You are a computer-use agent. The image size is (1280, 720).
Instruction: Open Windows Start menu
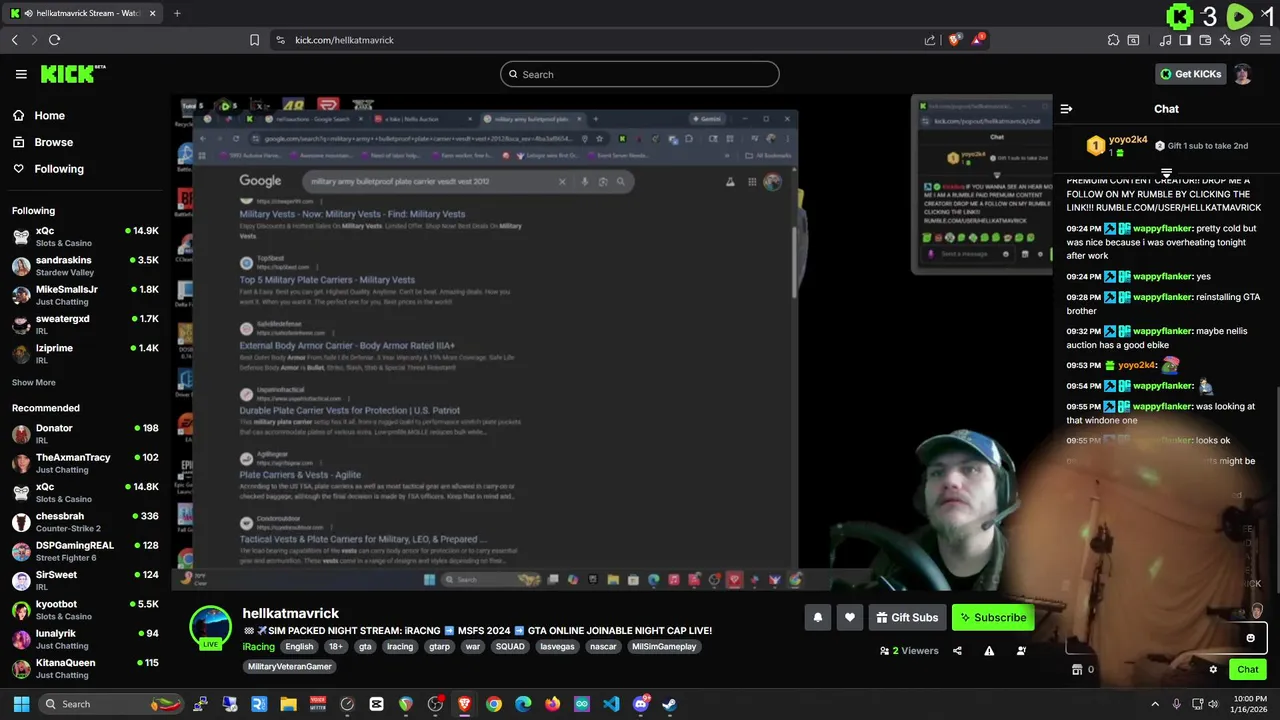tap(21, 704)
